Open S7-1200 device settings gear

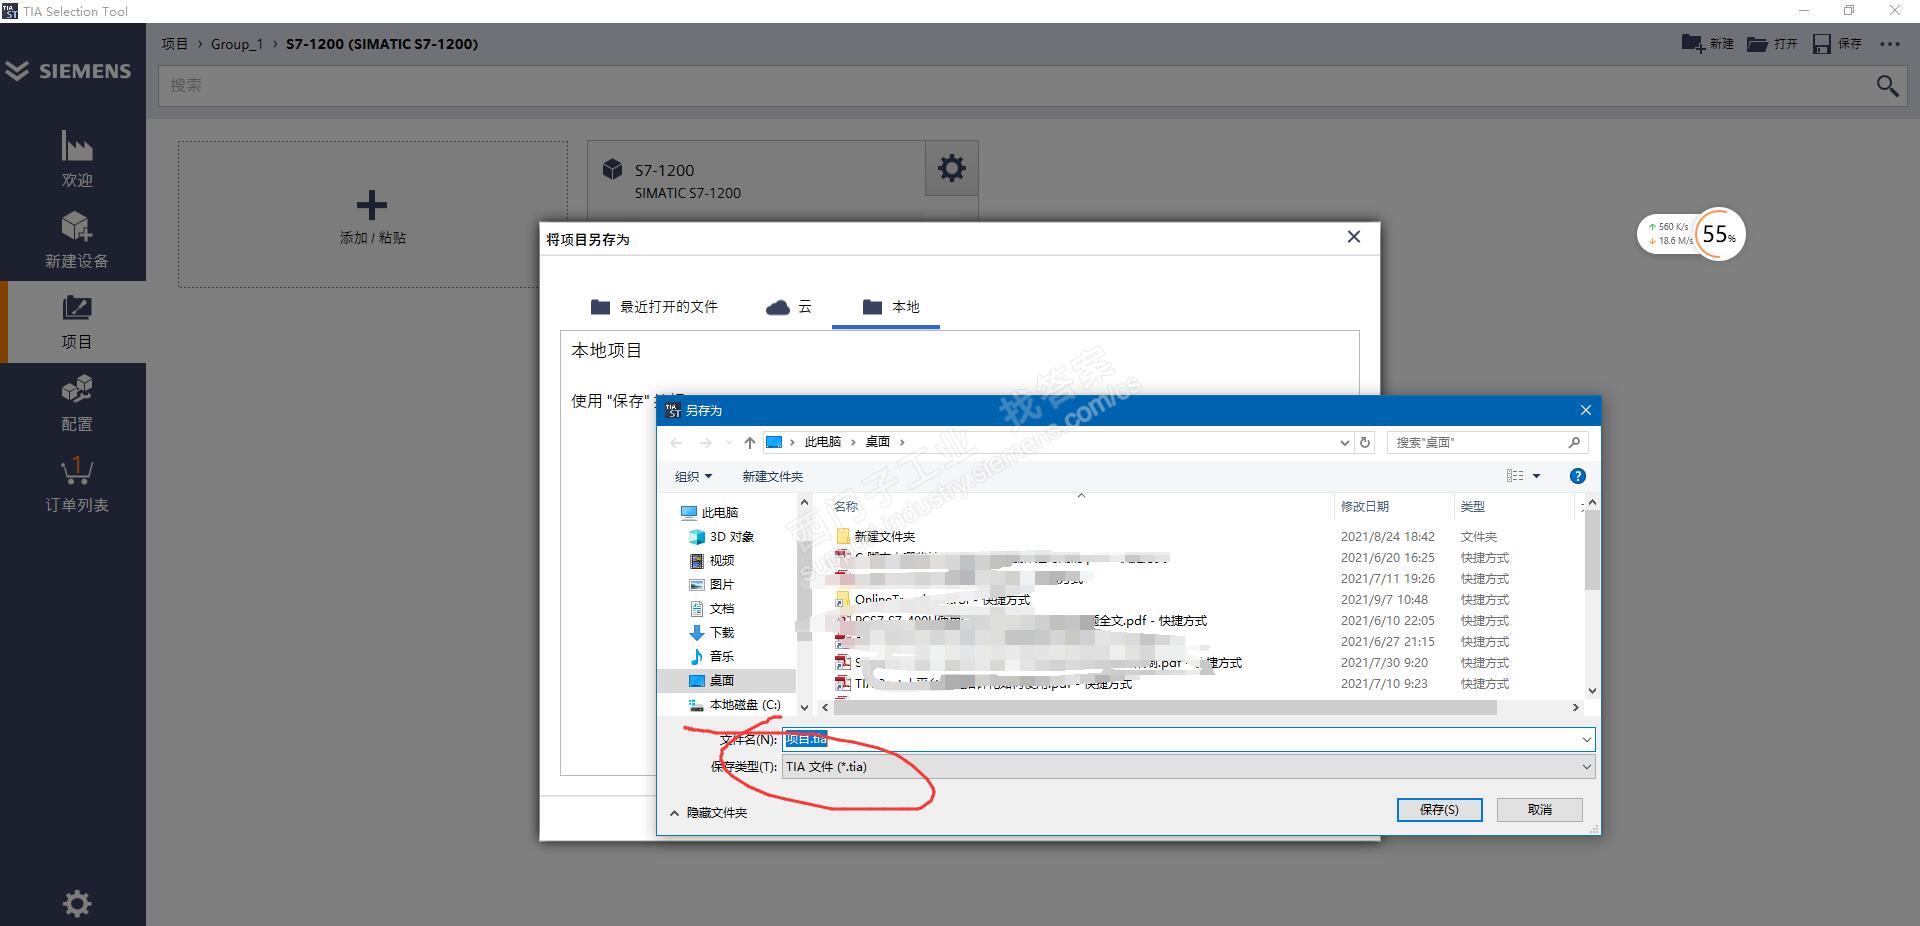coord(951,168)
